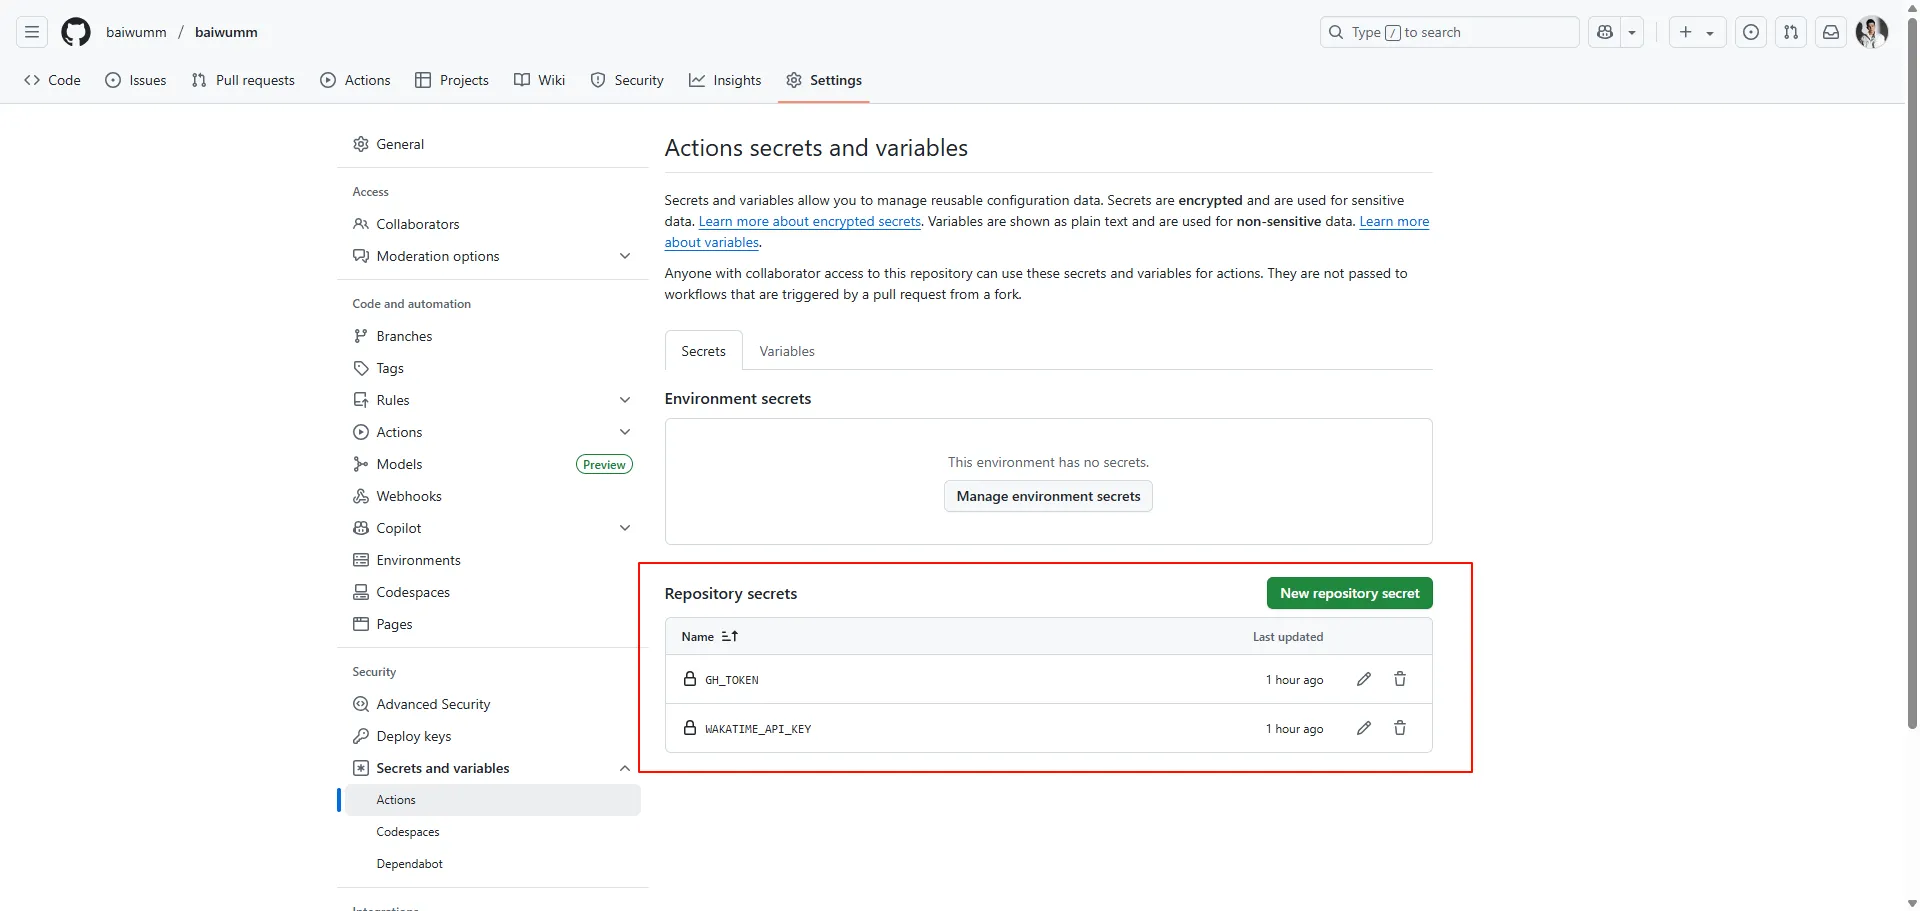Delete the WAKATIME_API_KEY secret trash icon

tap(1400, 728)
